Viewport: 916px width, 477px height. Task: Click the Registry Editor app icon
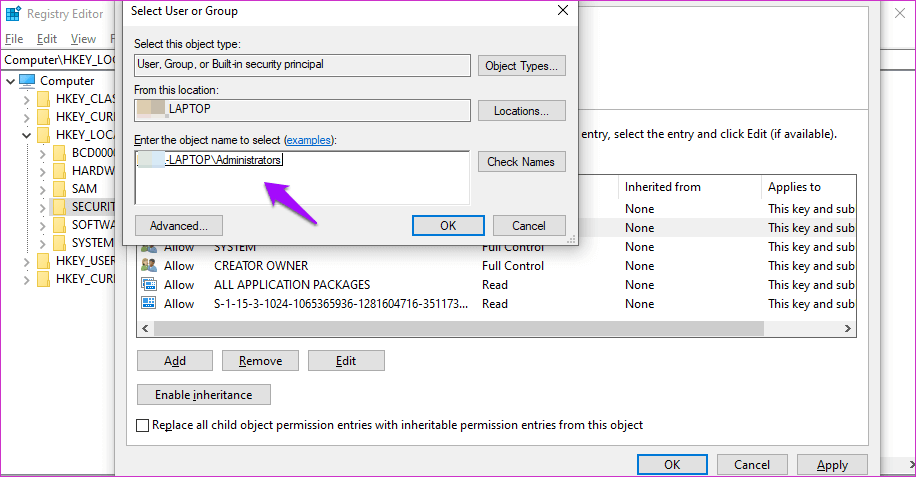pyautogui.click(x=13, y=14)
